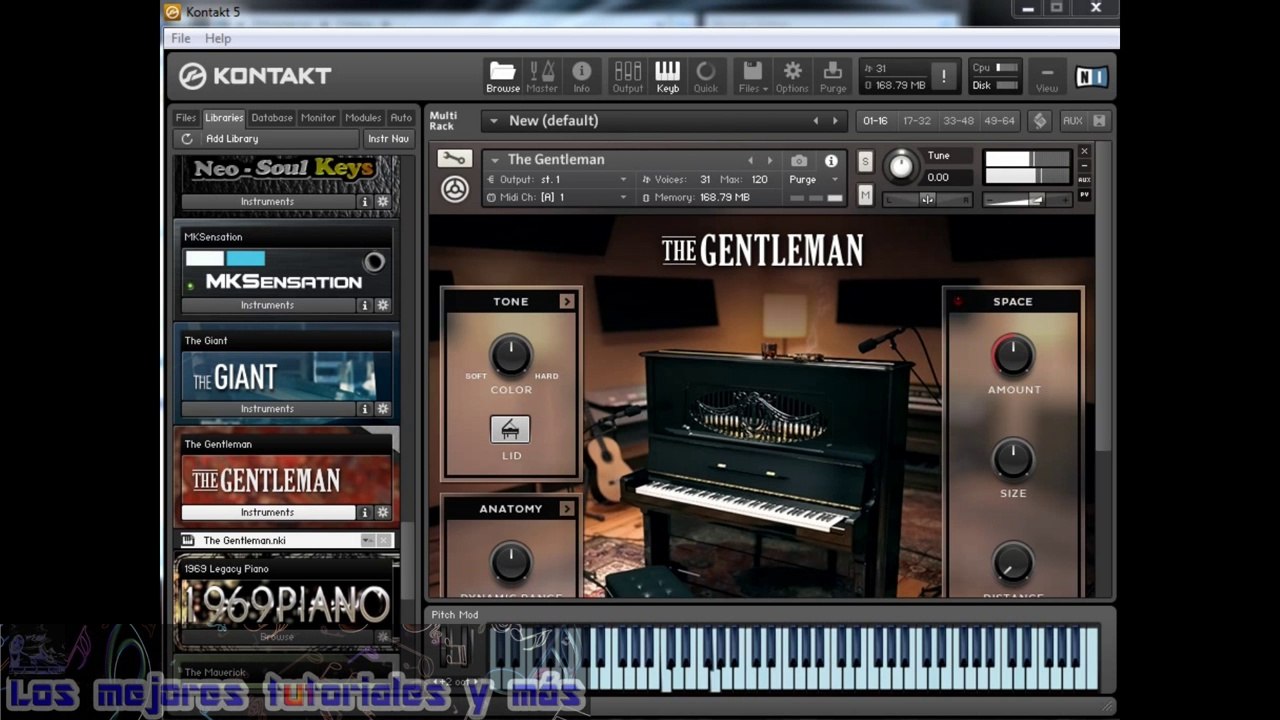
Task: Open Instruments for Neo-Soul Keys
Action: (x=268, y=202)
